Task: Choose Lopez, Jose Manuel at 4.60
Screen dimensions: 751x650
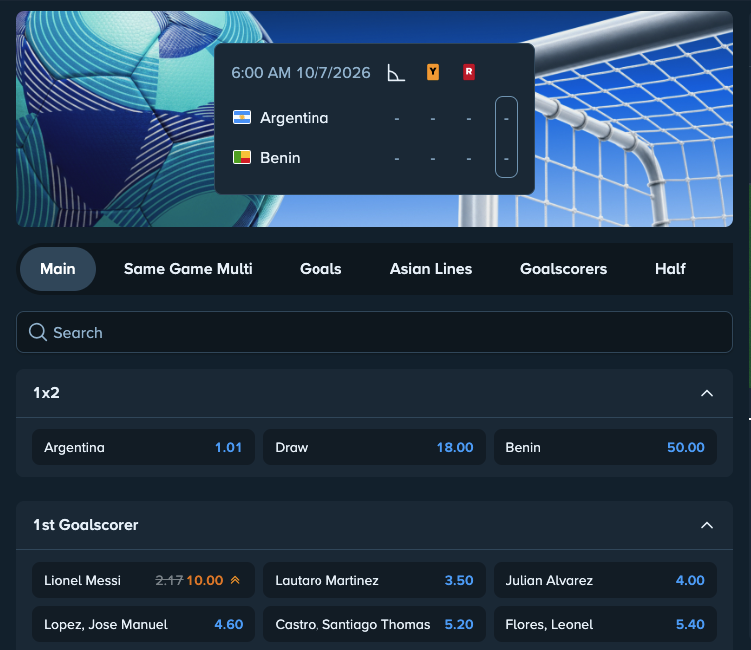Action: click(x=143, y=624)
